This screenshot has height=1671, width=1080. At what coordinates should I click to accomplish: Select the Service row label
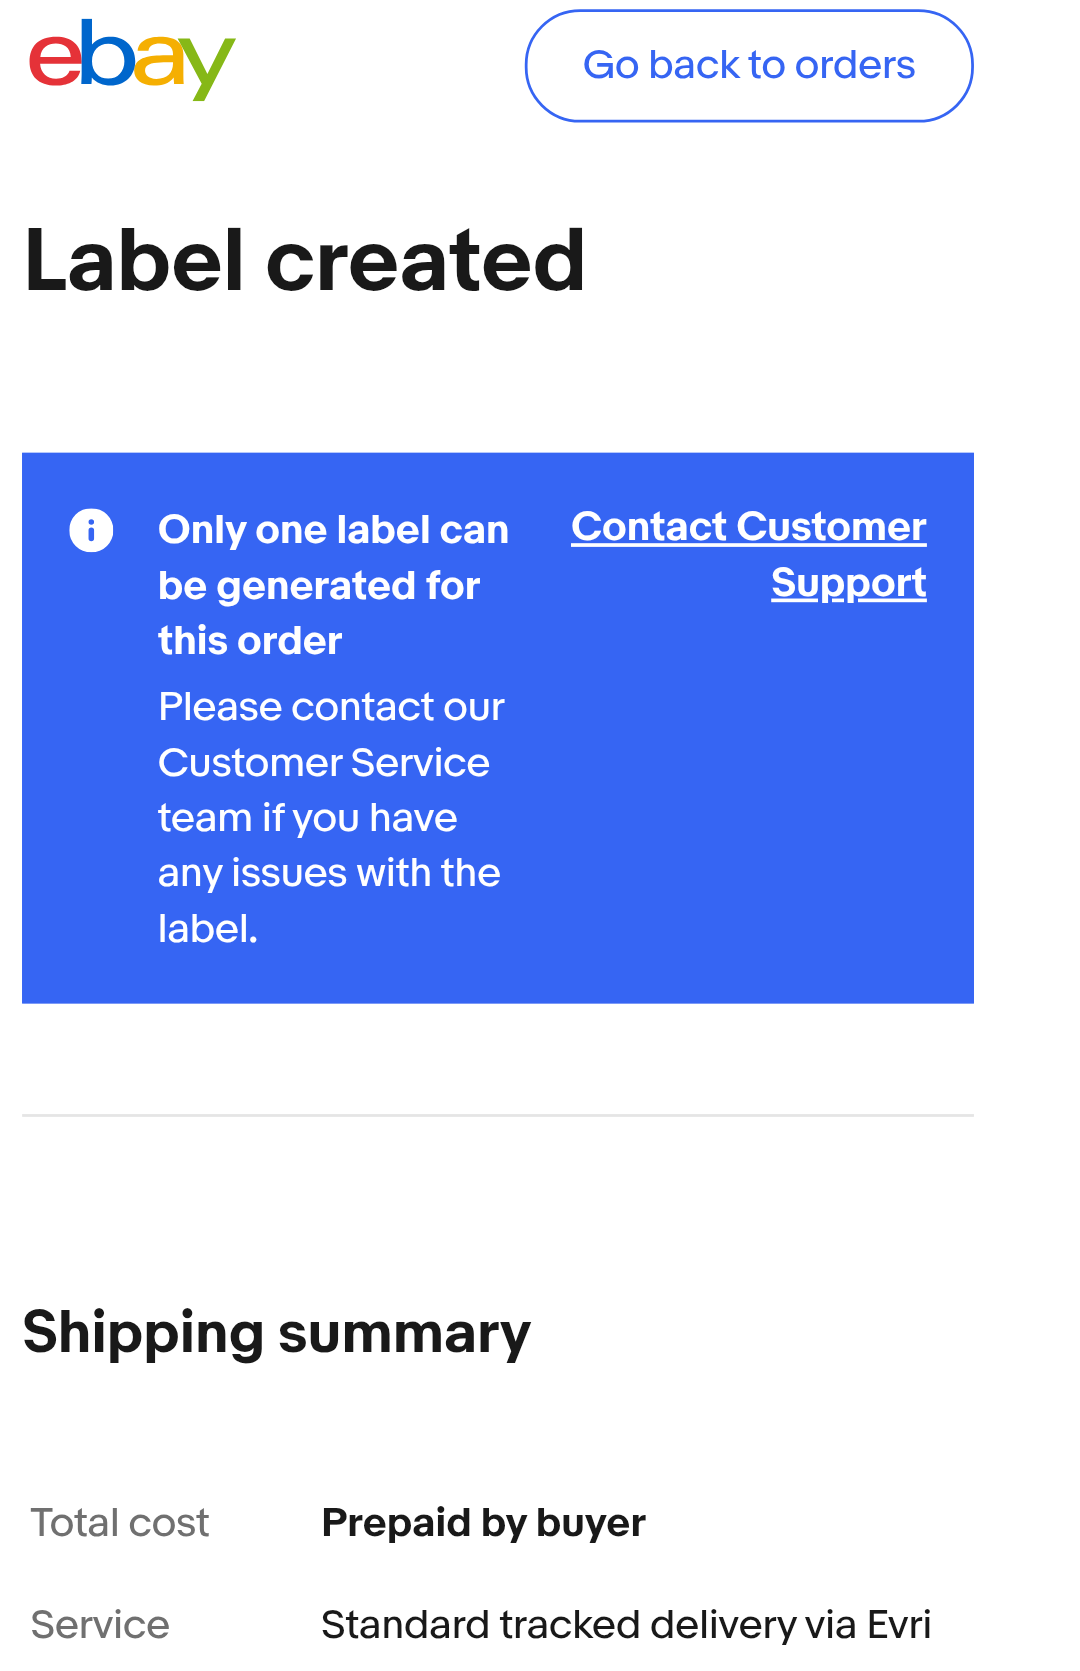pos(100,1625)
